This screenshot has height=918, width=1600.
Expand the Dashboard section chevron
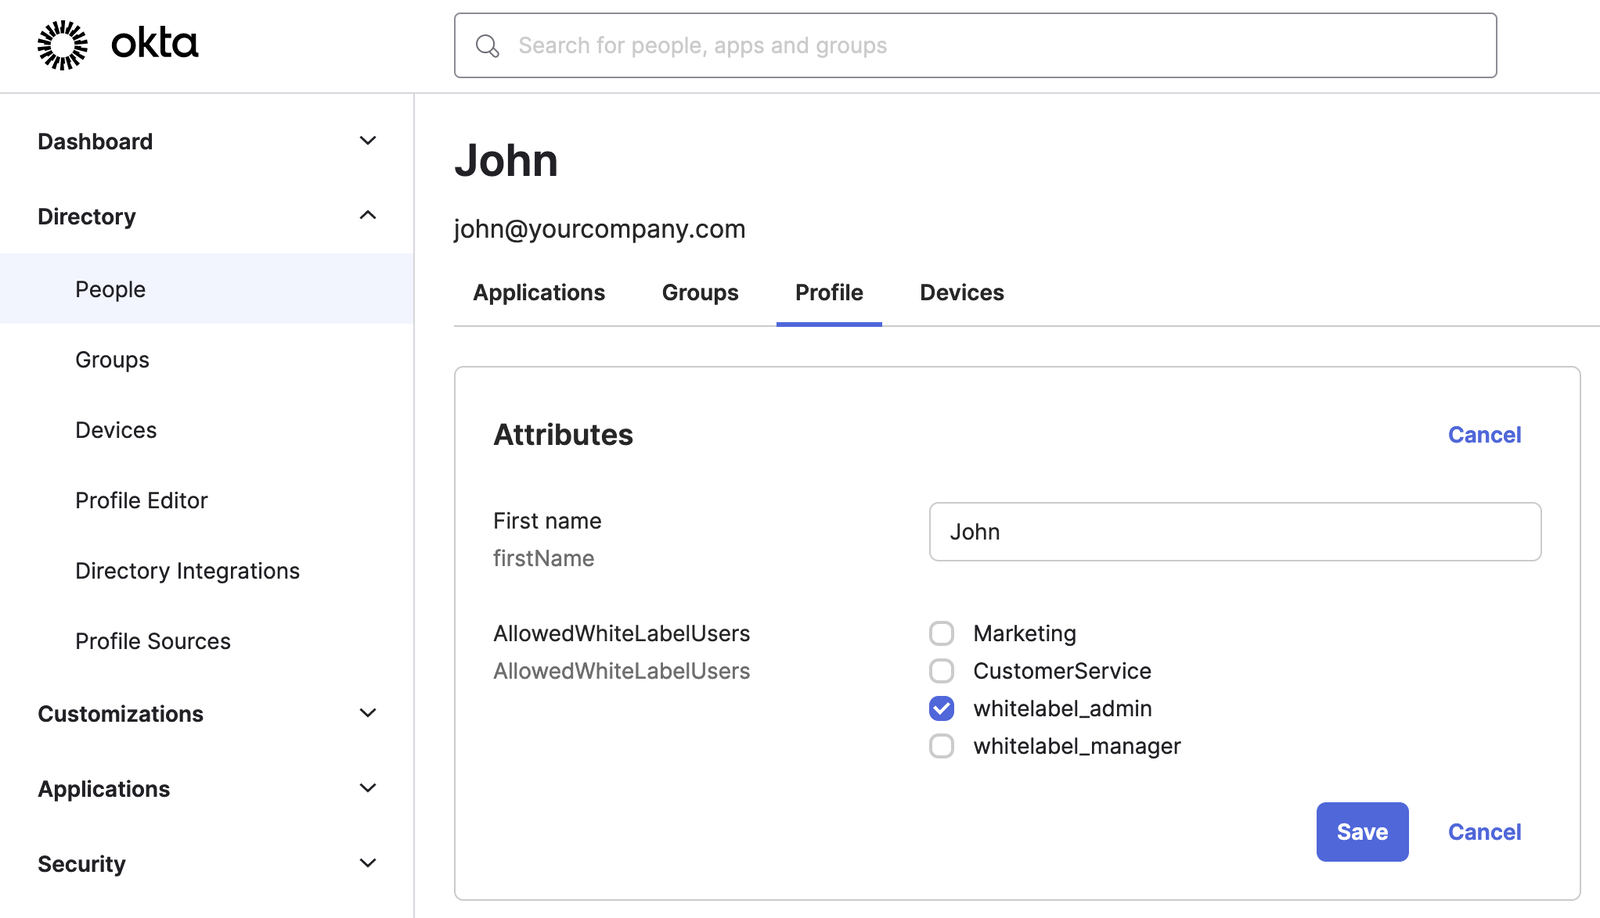click(368, 141)
